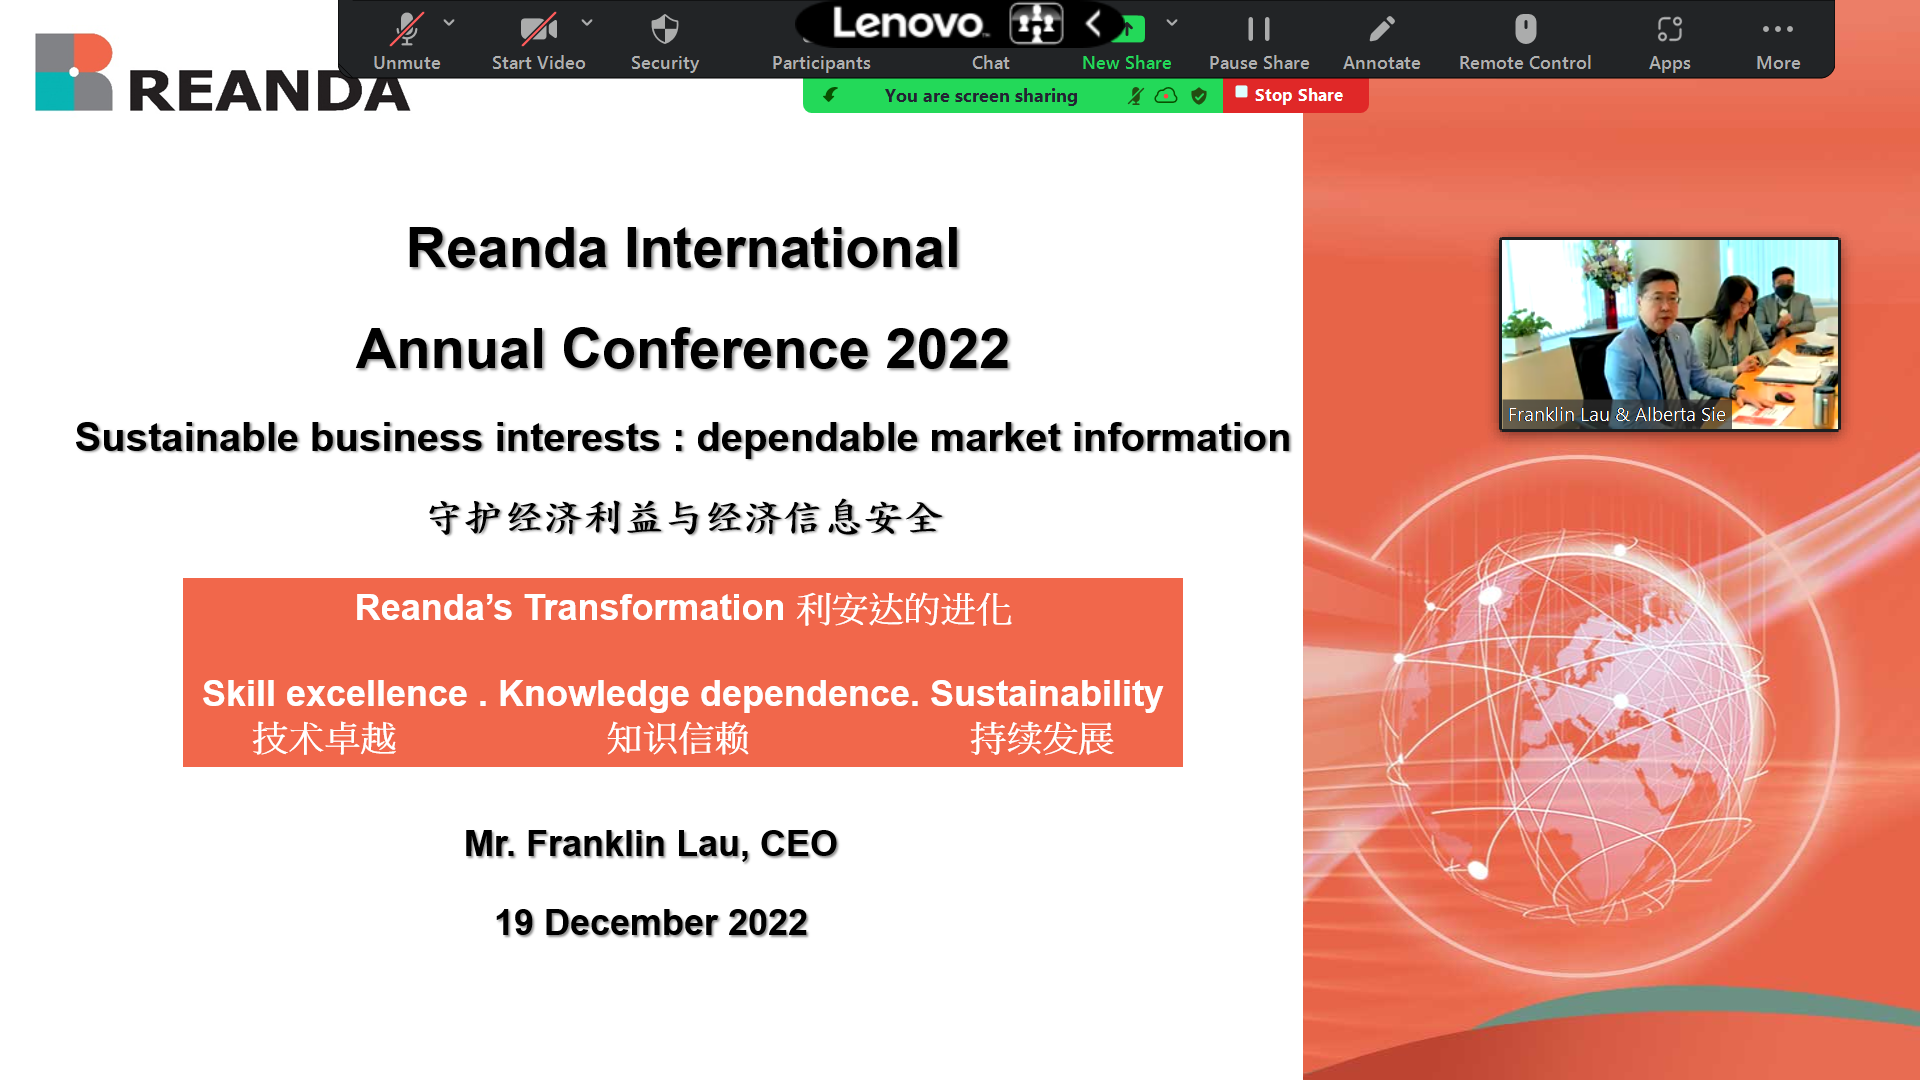
Task: Click the green encryption shield icon
Action: coord(1199,96)
